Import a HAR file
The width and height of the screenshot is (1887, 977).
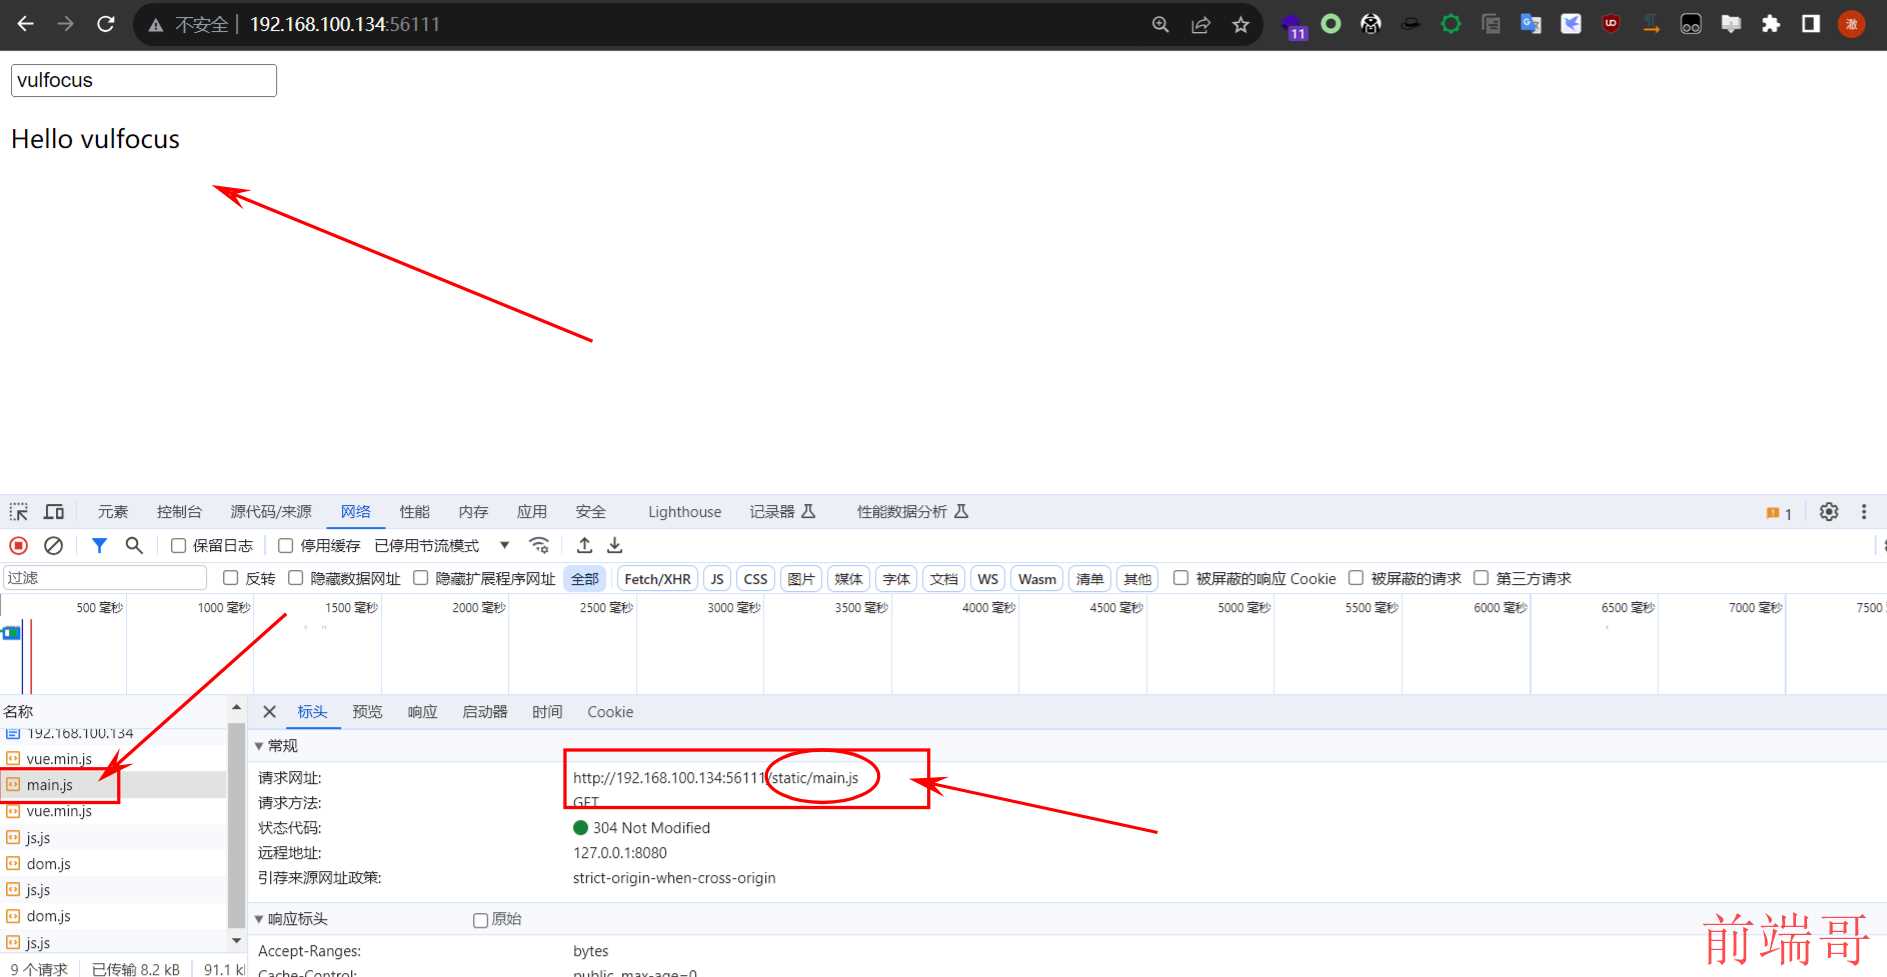585,545
